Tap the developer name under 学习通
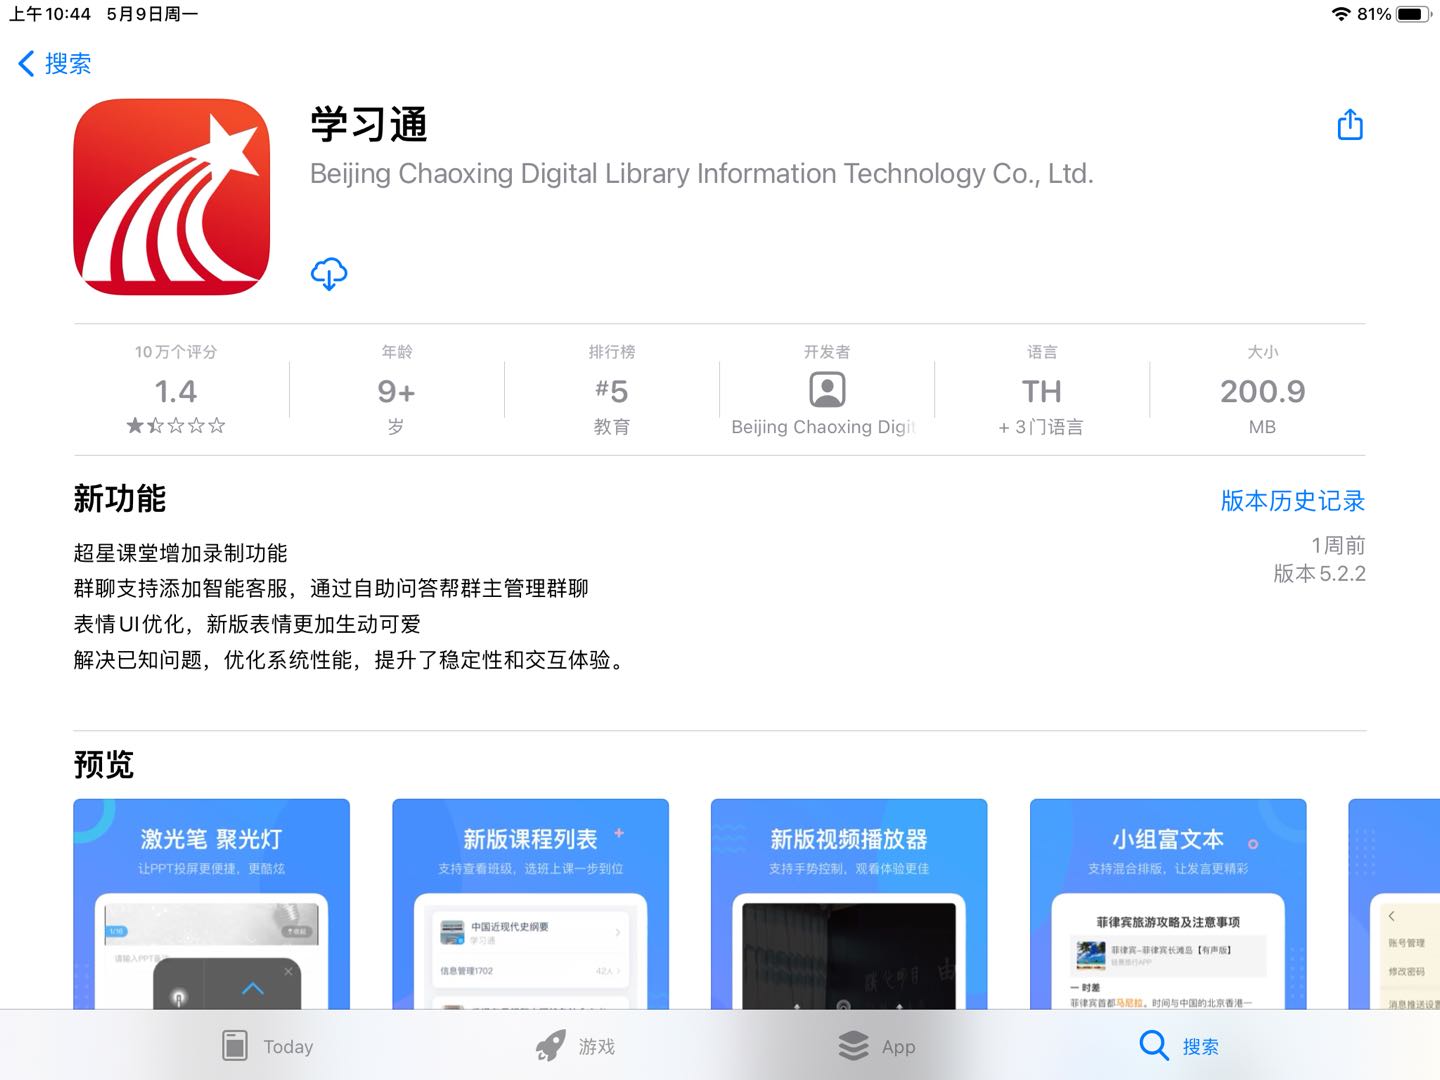The image size is (1440, 1080). 702,174
